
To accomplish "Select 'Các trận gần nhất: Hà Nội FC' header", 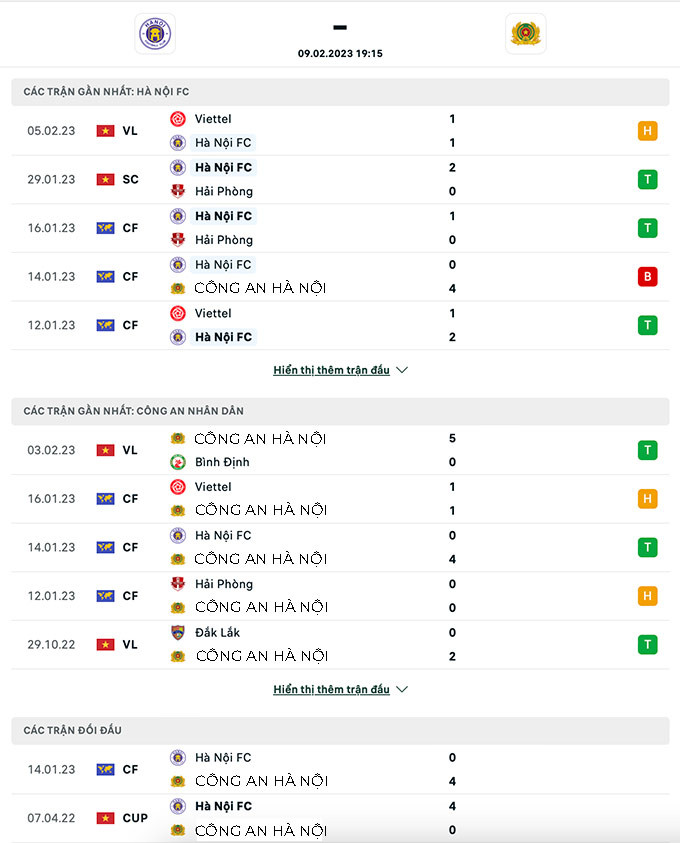I will [x=107, y=91].
